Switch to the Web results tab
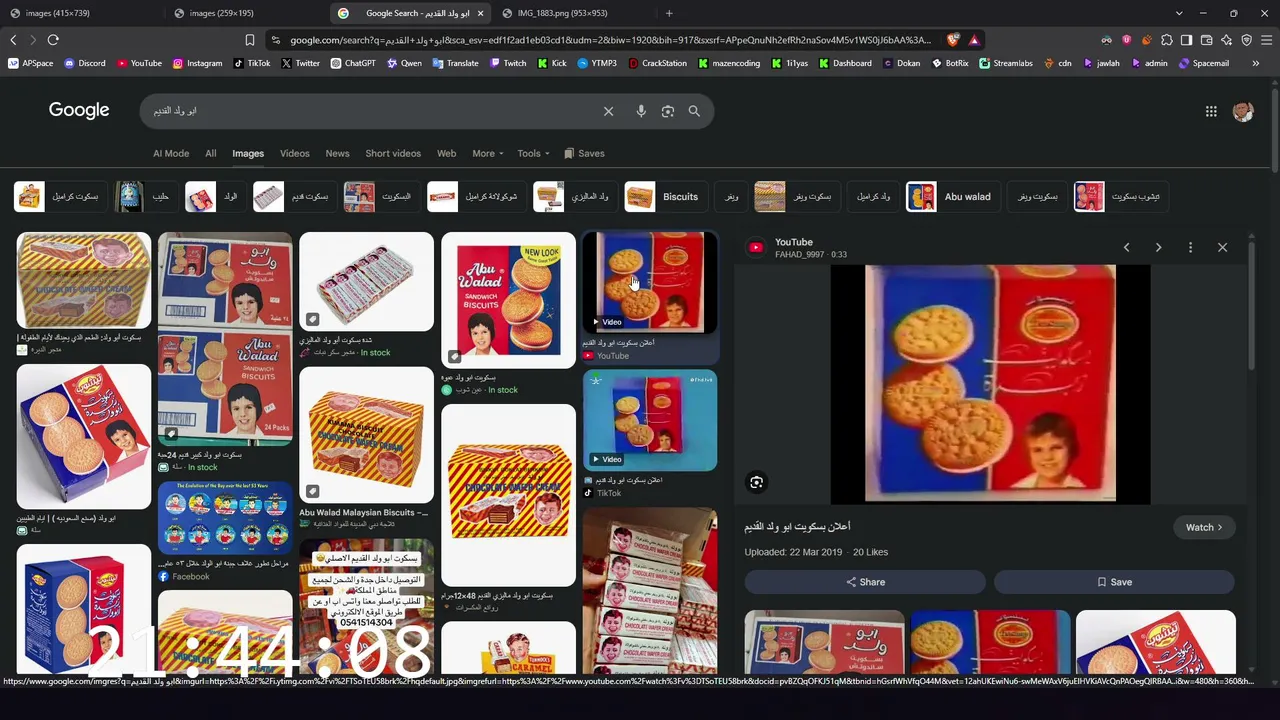Viewport: 1280px width, 720px height. (x=446, y=153)
